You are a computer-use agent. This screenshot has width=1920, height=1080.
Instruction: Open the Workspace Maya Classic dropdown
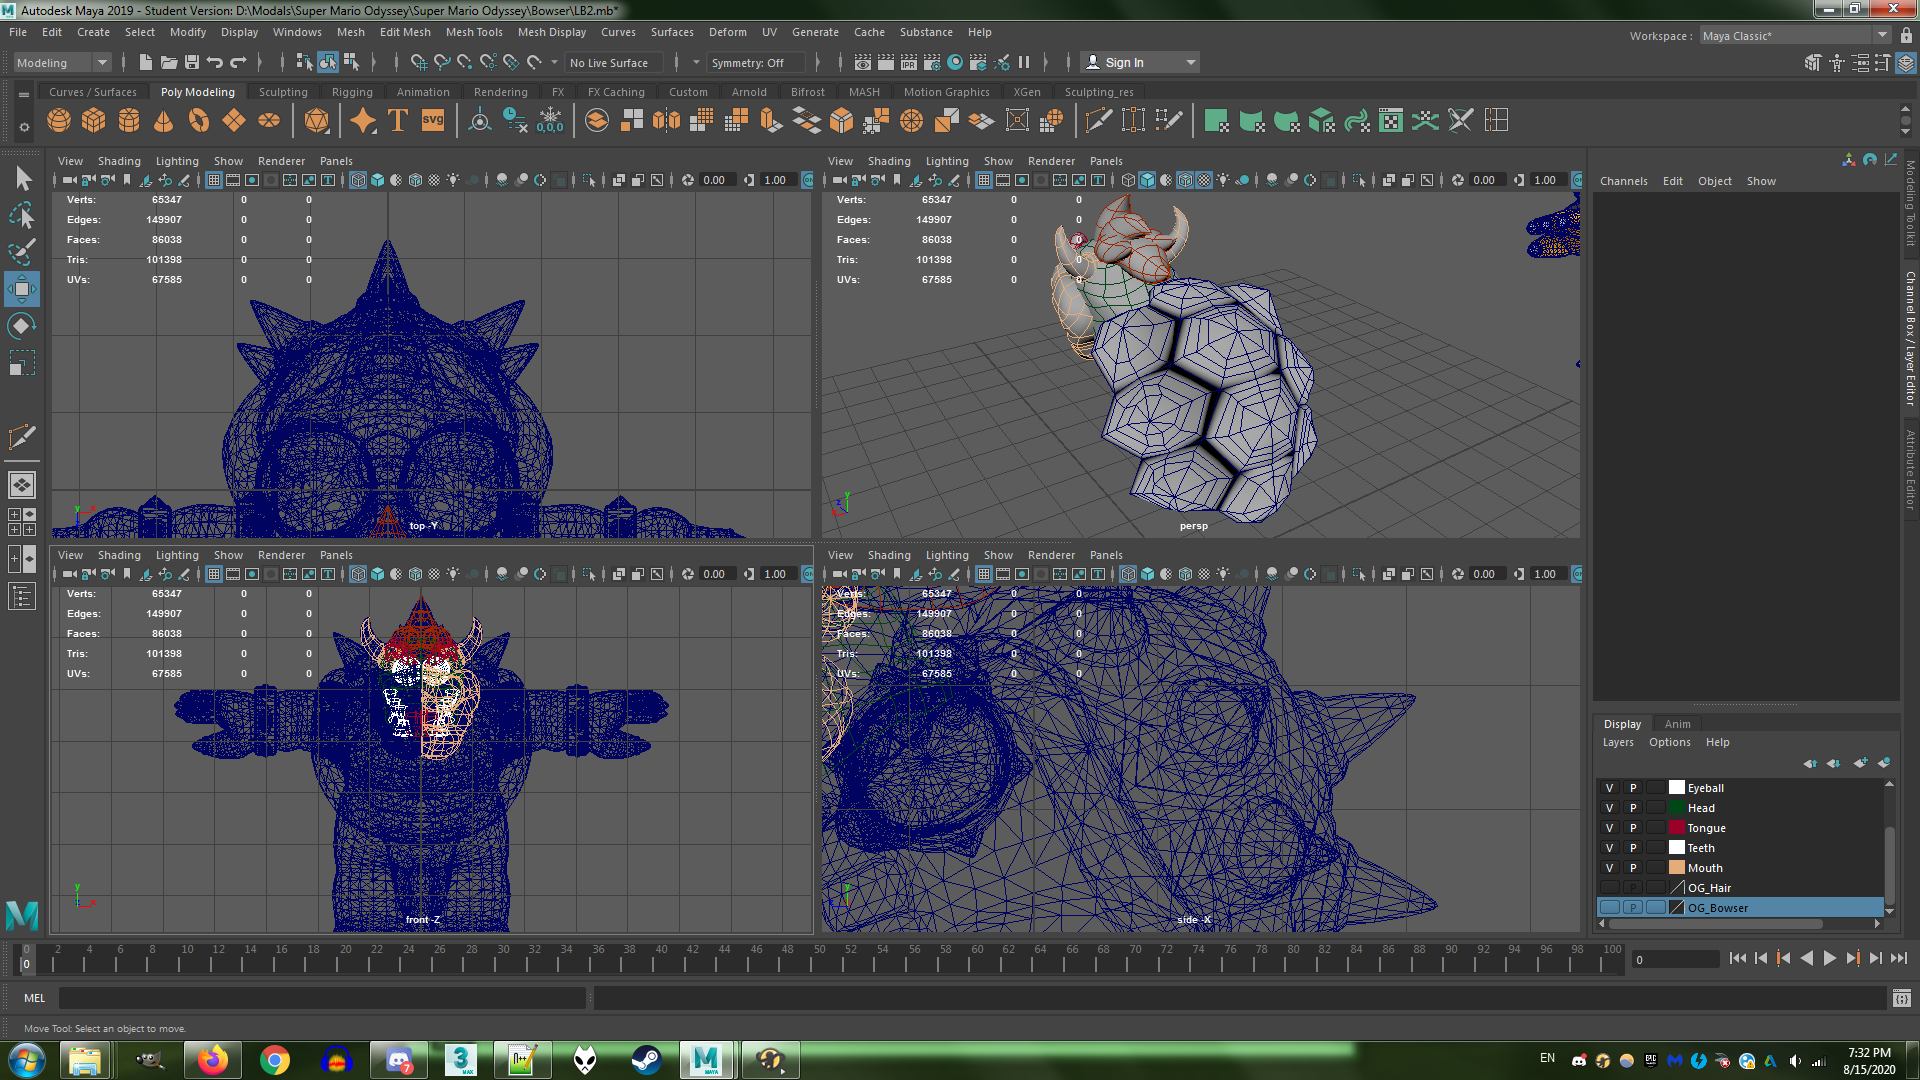click(1794, 36)
